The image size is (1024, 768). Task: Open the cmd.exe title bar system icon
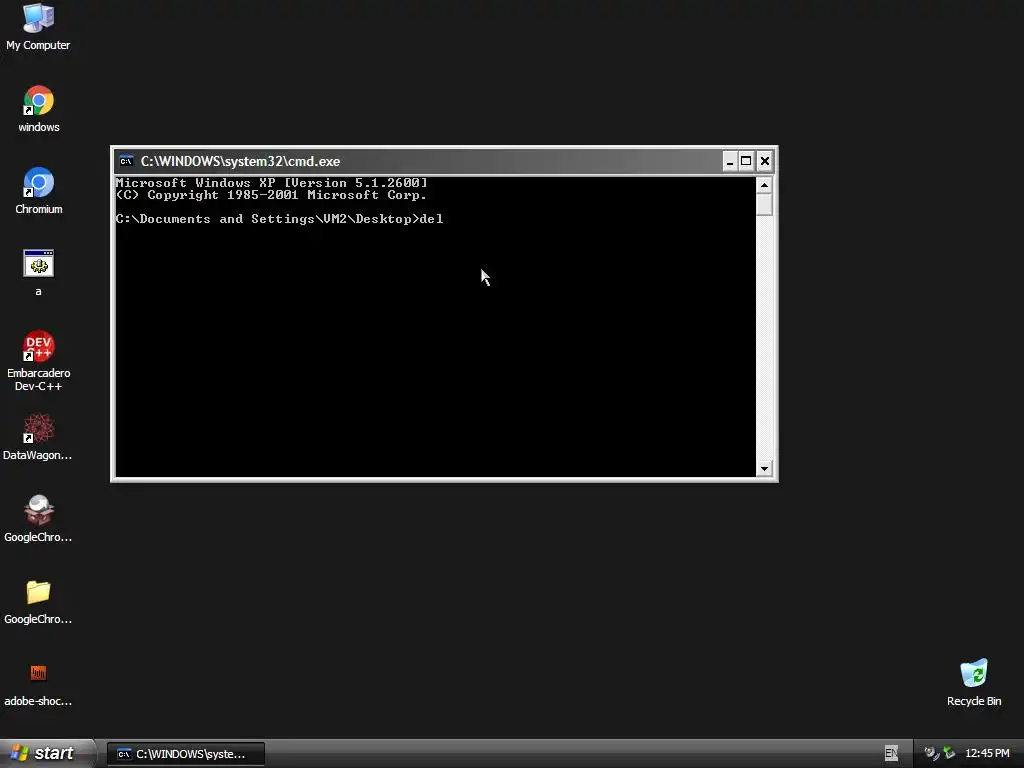(126, 161)
